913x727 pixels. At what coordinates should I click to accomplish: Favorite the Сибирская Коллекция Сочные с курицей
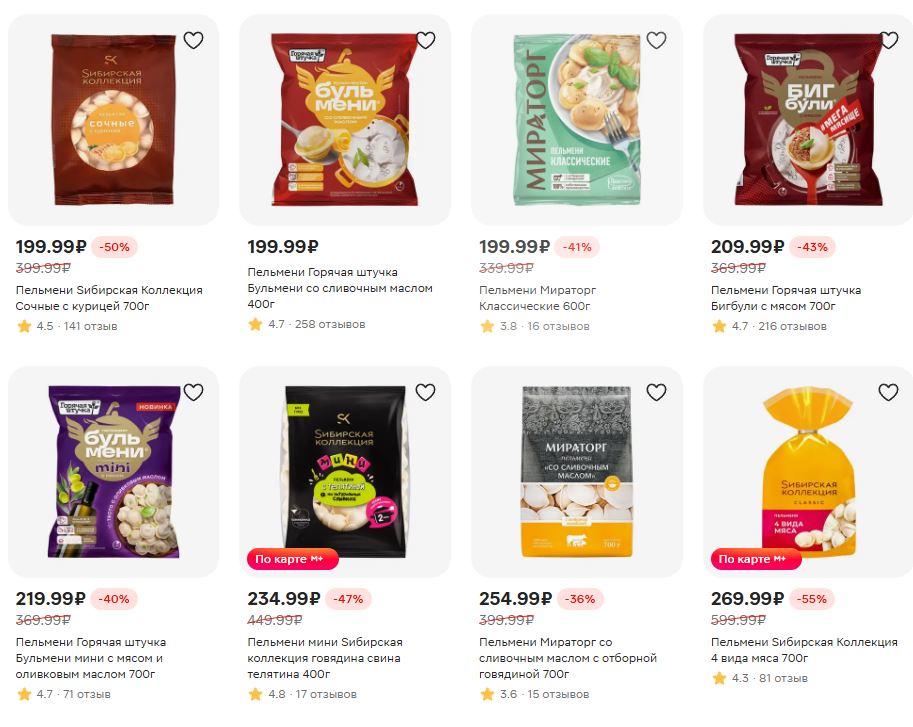click(193, 40)
